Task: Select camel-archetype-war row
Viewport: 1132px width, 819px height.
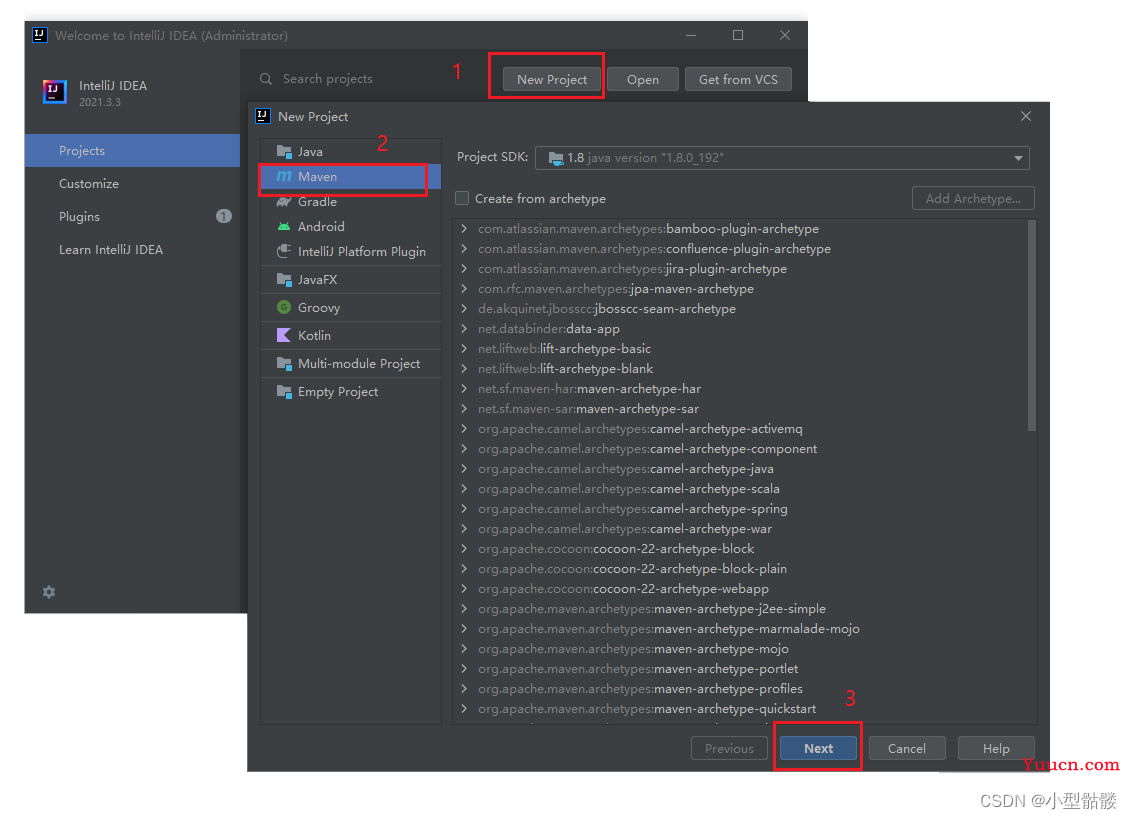Action: tap(740, 529)
